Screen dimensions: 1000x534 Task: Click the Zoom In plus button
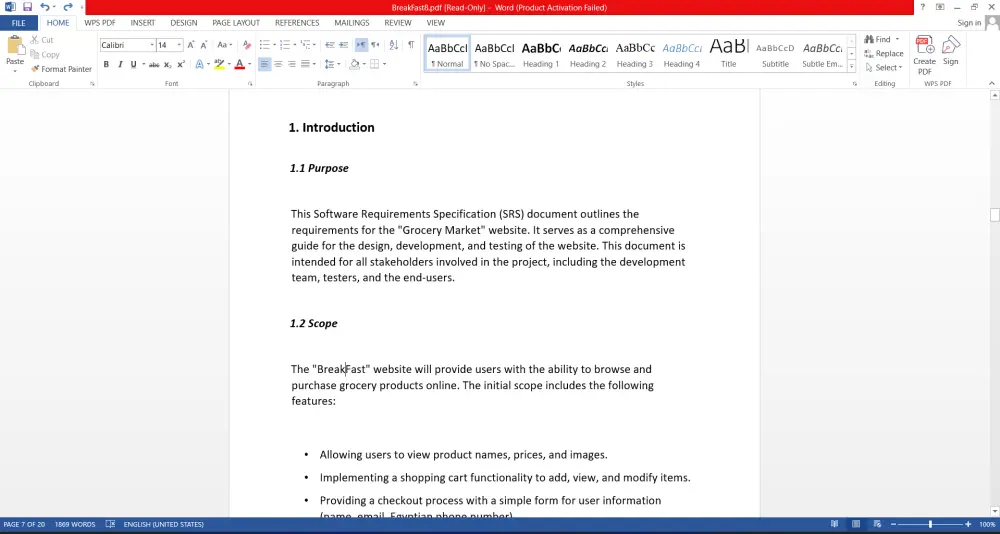tap(968, 524)
